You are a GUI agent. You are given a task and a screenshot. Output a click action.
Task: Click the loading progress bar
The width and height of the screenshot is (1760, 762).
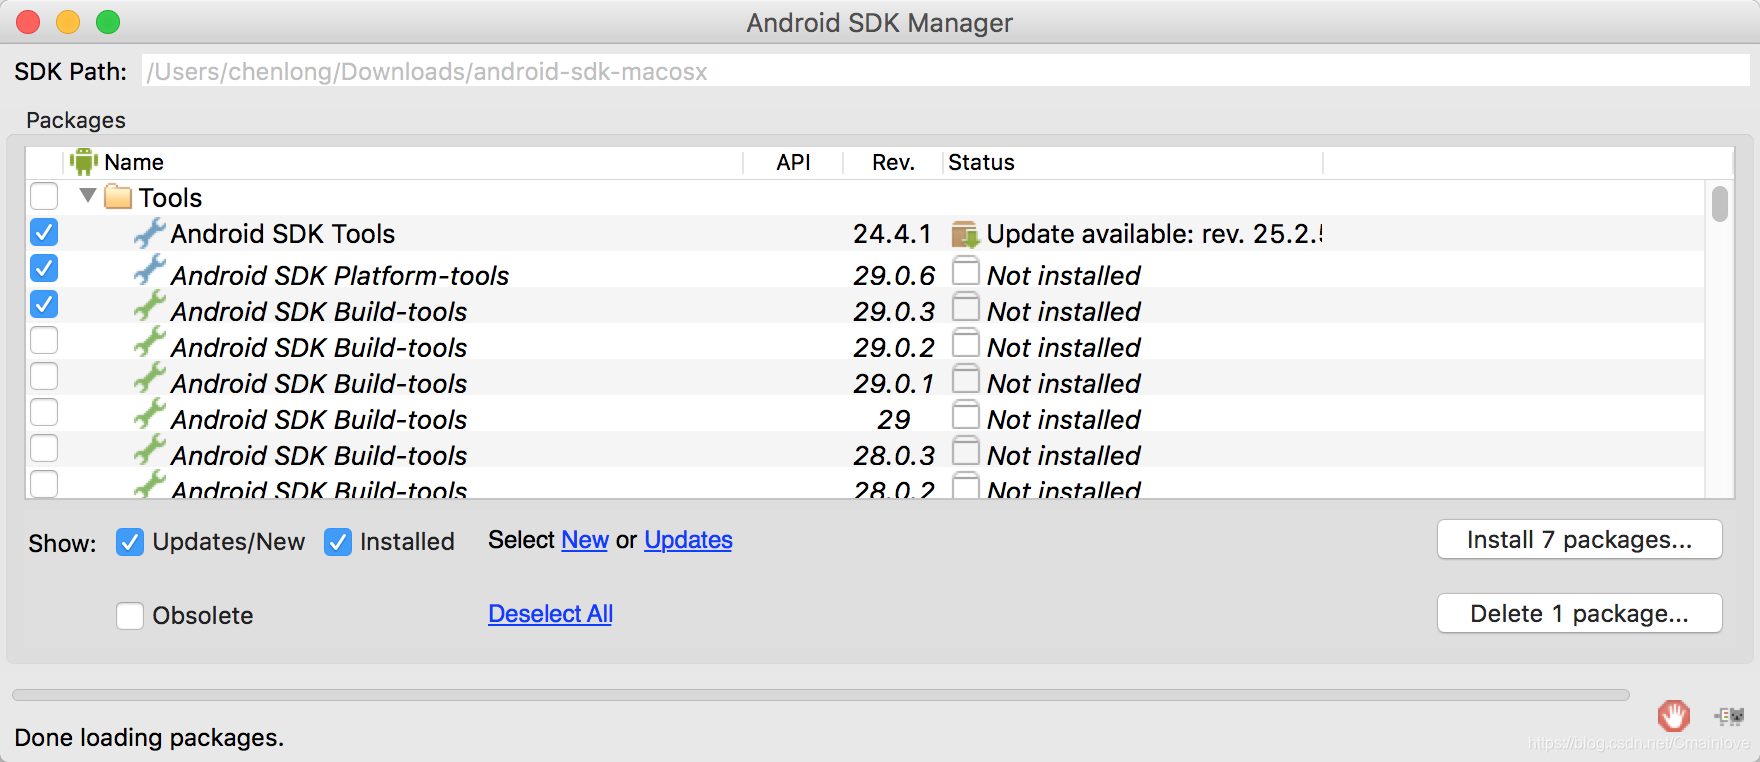[821, 694]
